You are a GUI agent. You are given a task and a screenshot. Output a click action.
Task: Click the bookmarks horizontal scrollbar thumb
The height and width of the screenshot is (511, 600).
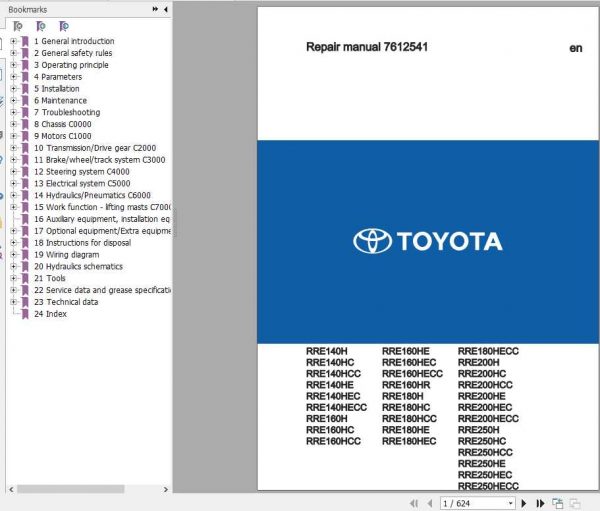70,489
